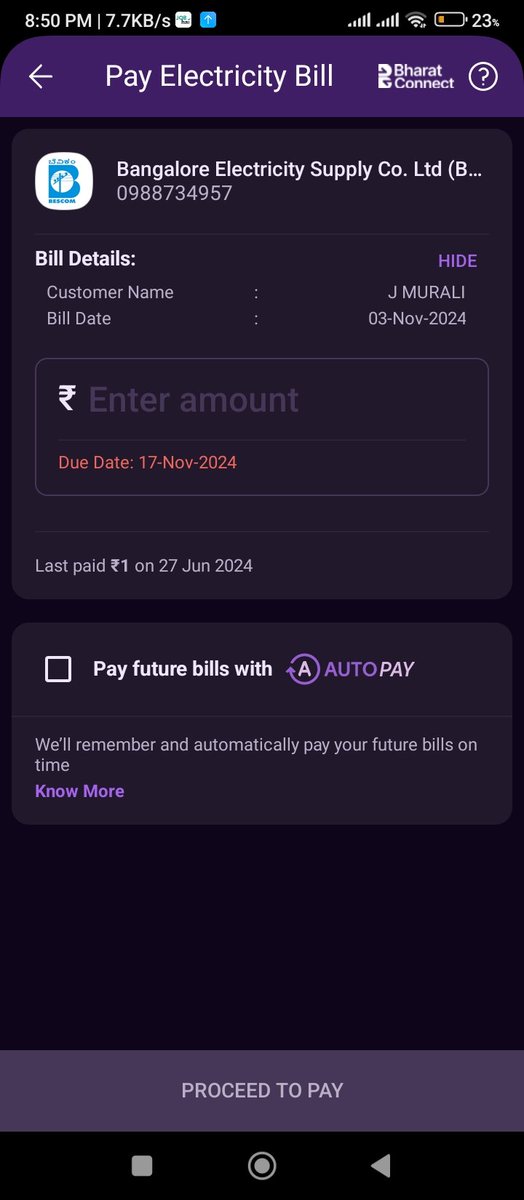The width and height of the screenshot is (524, 1200).
Task: Tap the Android back navigation triangle
Action: click(381, 1165)
